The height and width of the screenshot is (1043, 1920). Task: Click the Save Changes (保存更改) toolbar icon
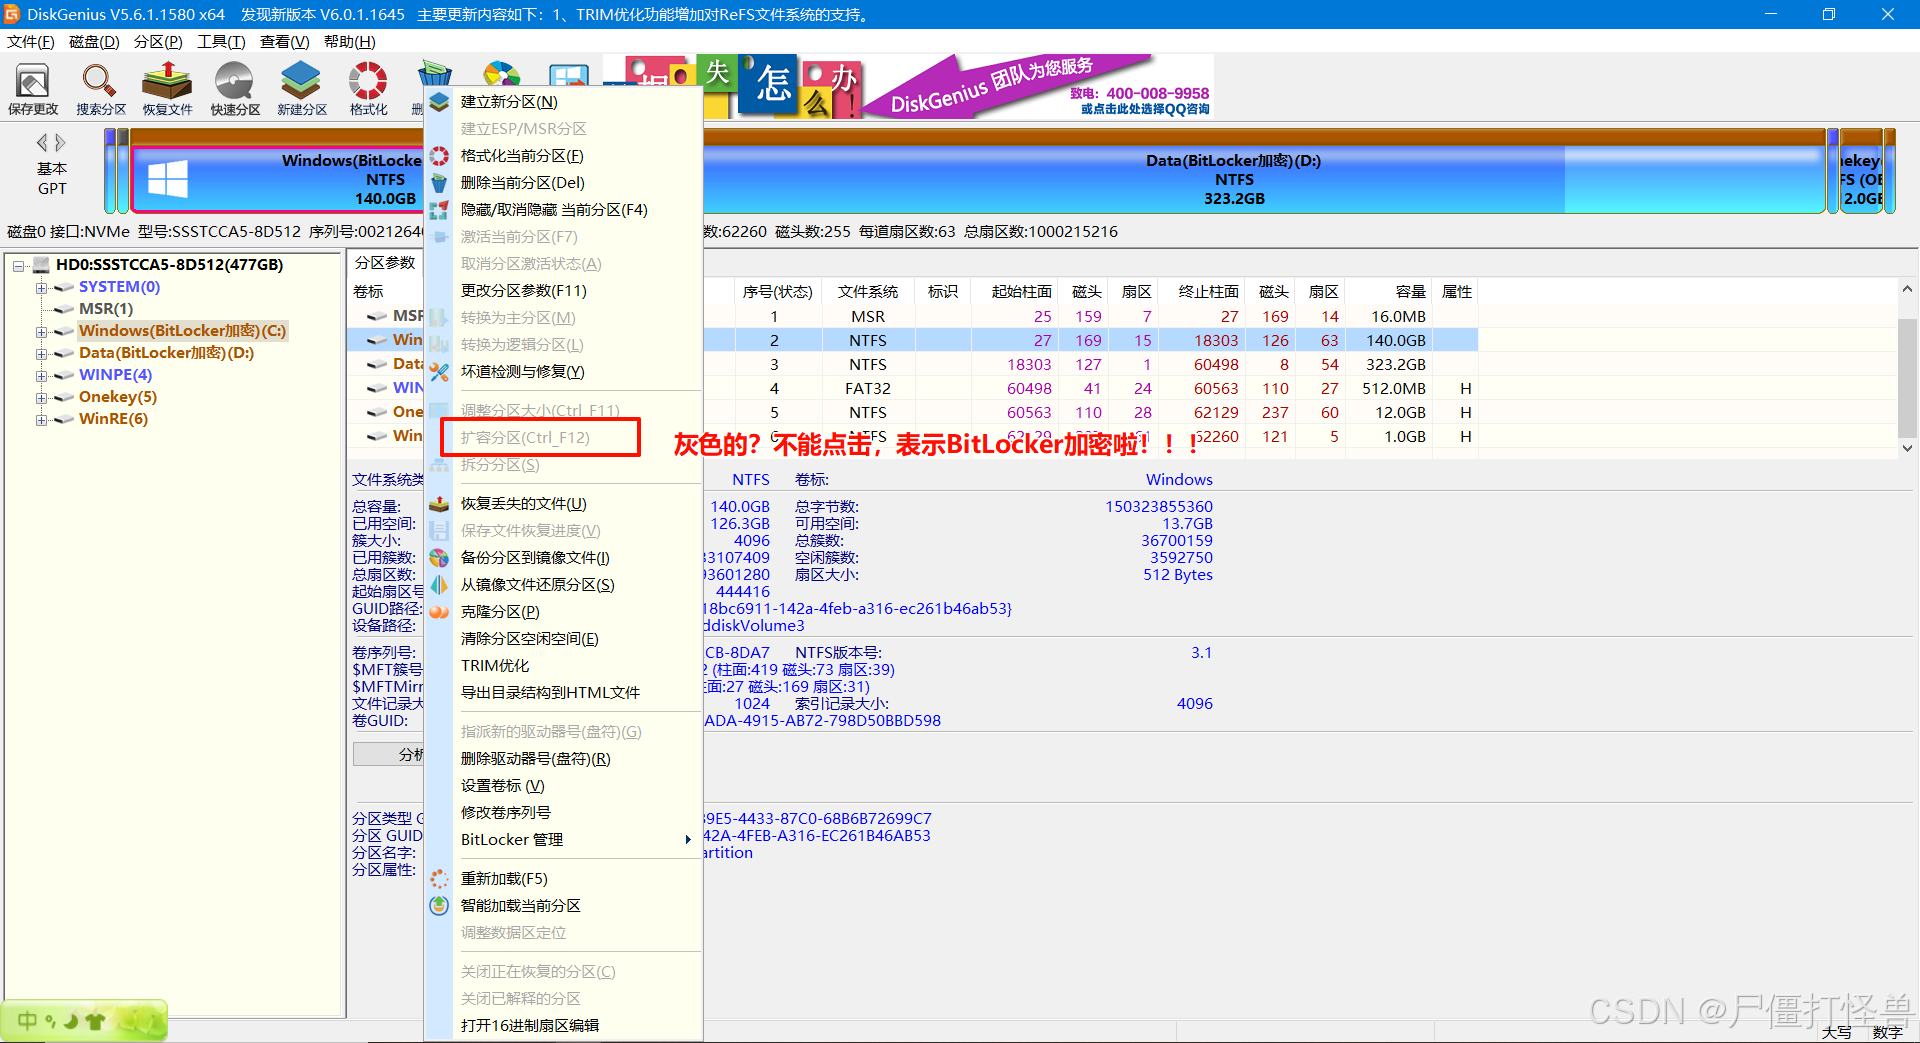[x=32, y=88]
